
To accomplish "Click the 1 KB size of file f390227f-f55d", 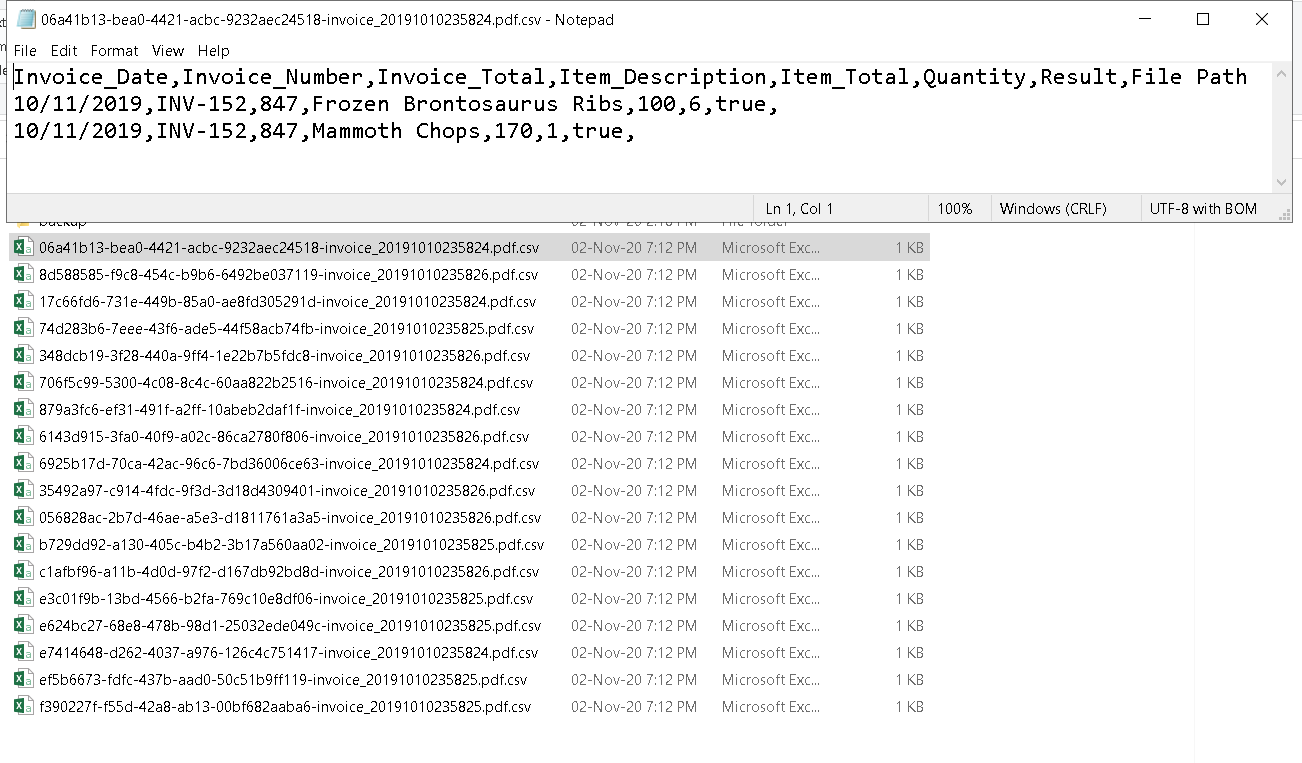I will (x=910, y=706).
